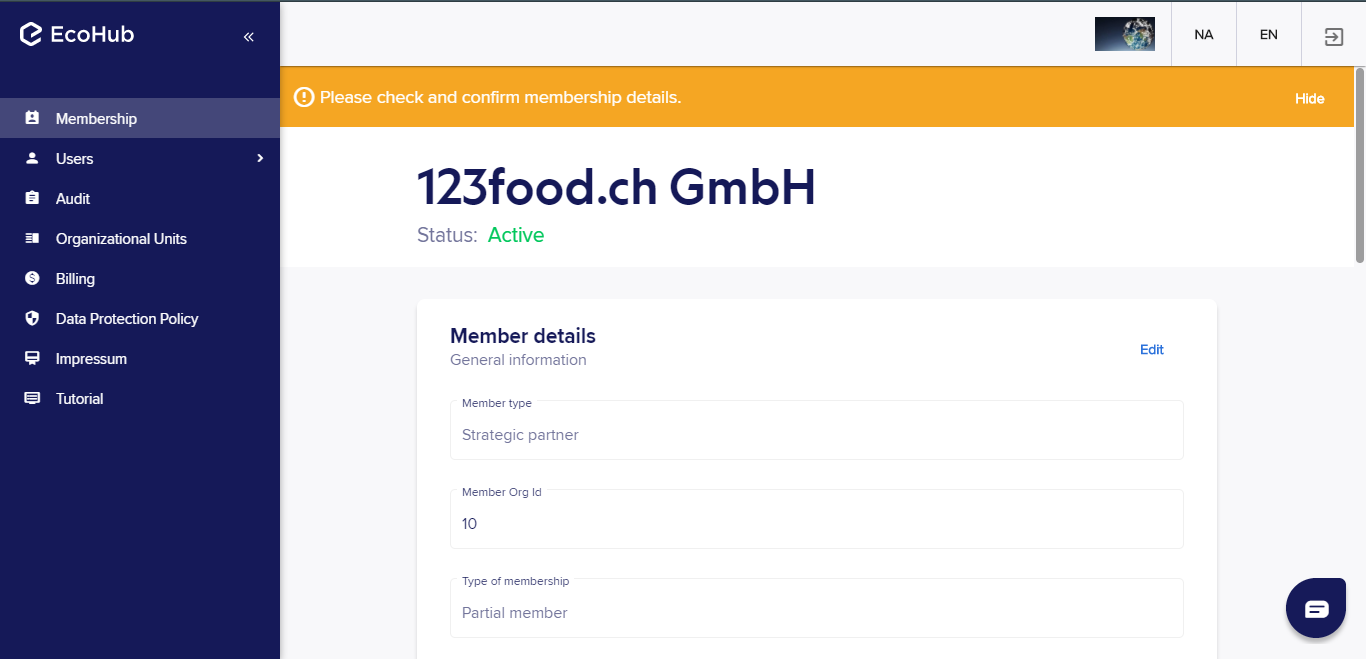This screenshot has width=1366, height=659.
Task: Open the Membership menu item
Action: coord(140,118)
